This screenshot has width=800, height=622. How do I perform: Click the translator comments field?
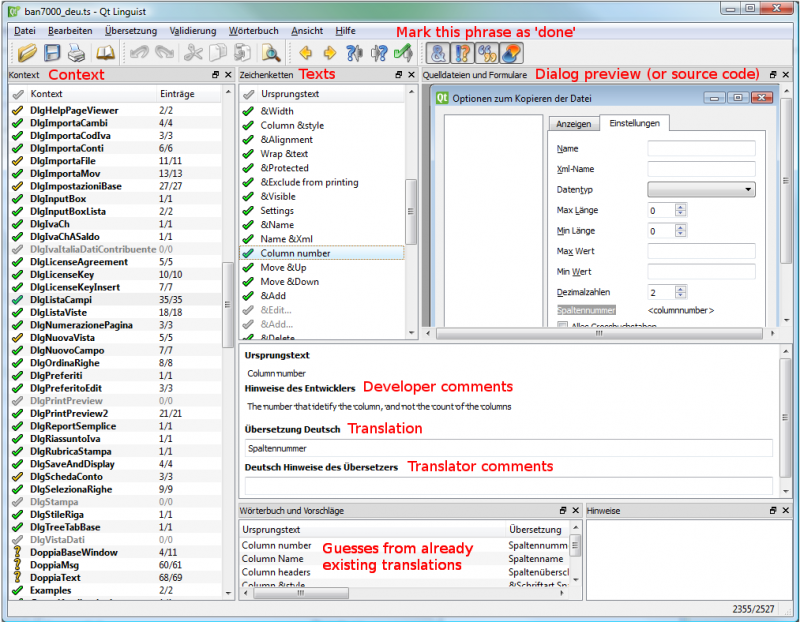[508, 485]
